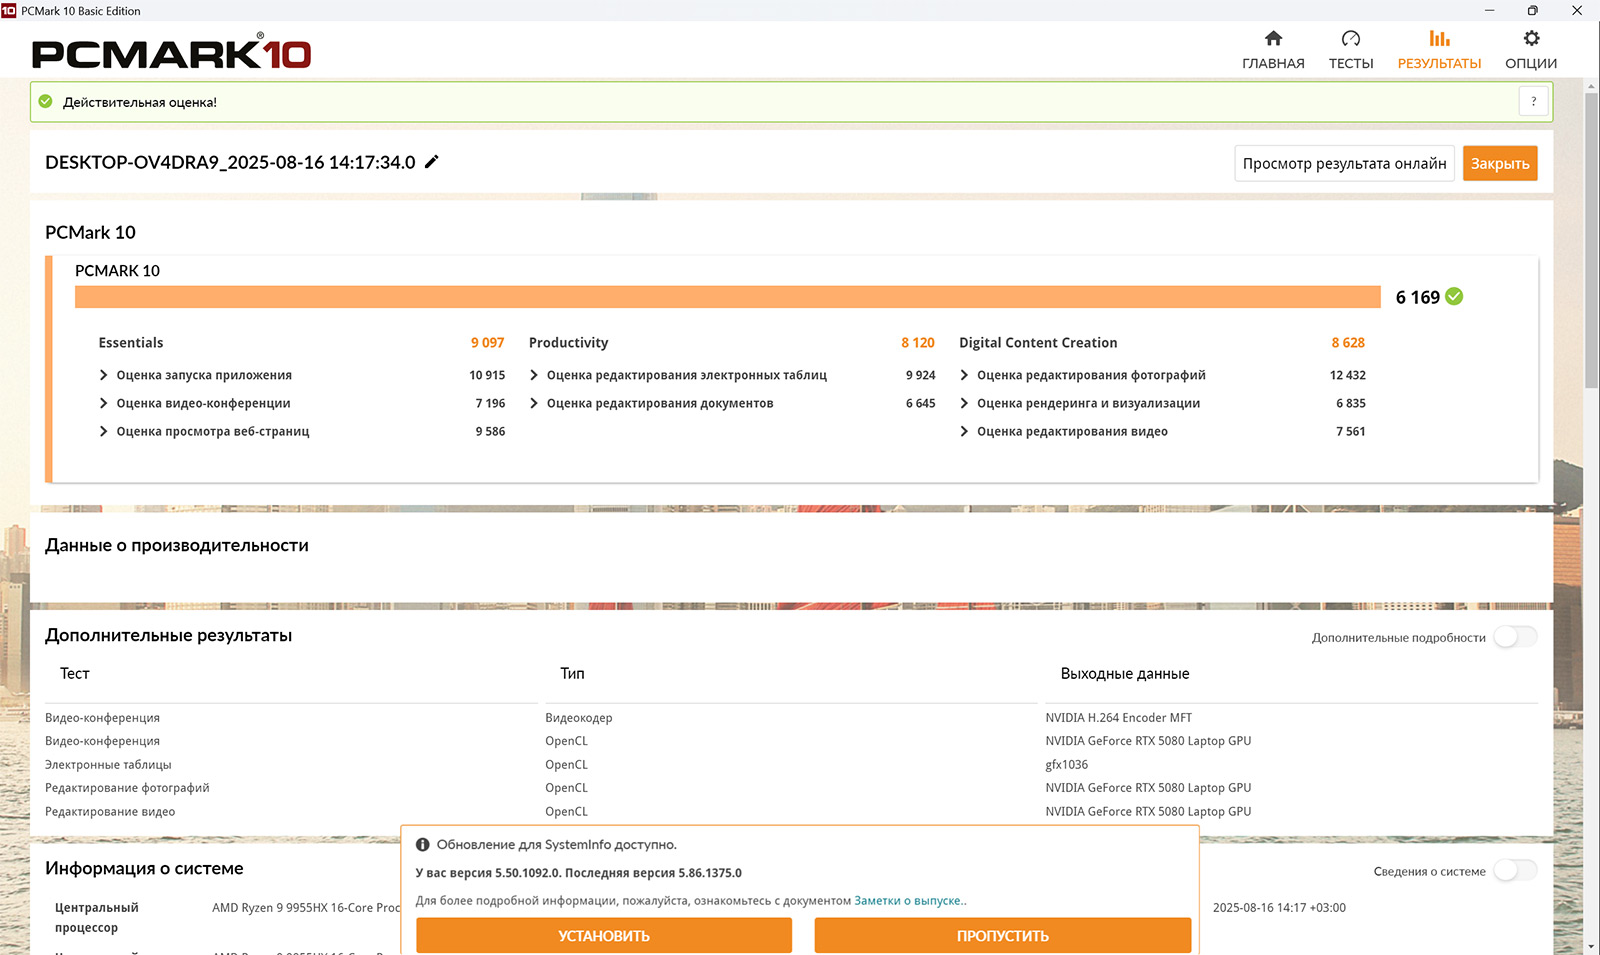The width and height of the screenshot is (1600, 955).
Task: Click the info icon in the SystemInfo update popup
Action: (x=423, y=845)
